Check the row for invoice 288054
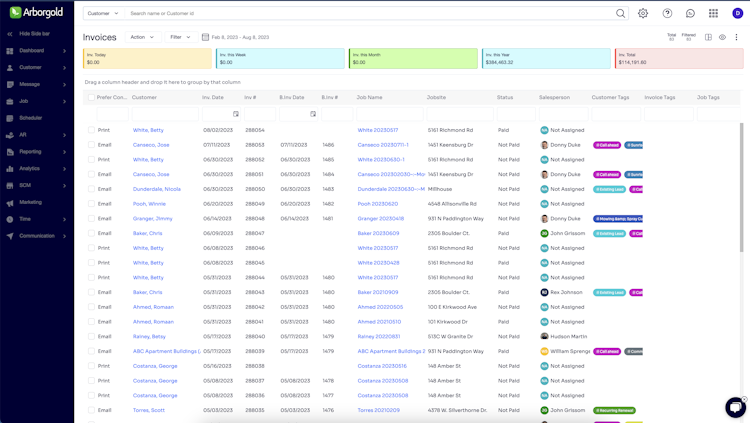750x423 pixels. pos(91,130)
